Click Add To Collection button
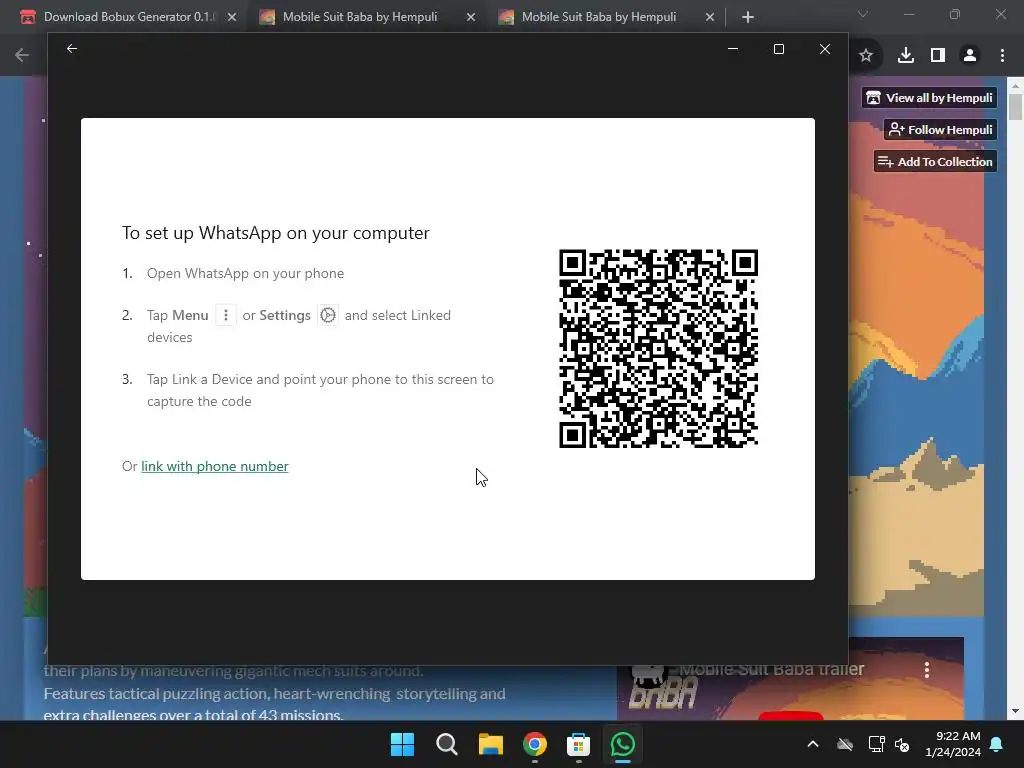This screenshot has height=768, width=1024. 935,161
